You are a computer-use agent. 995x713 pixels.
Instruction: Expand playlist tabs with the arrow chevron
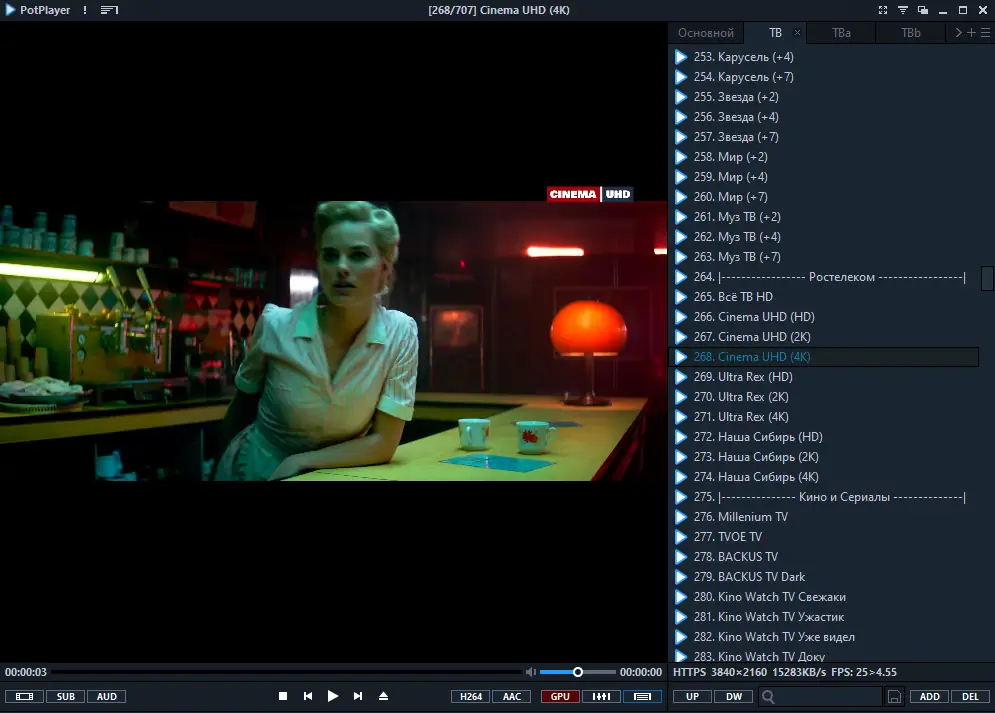click(x=958, y=32)
